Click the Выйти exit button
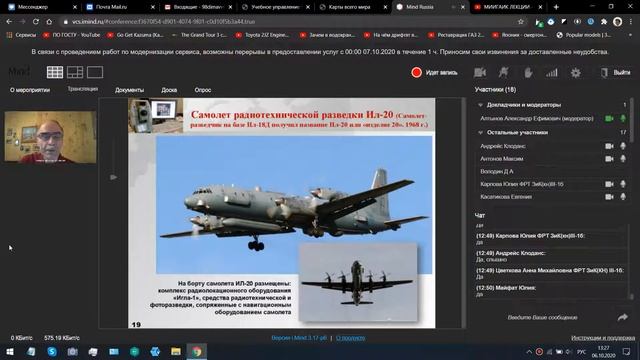The height and width of the screenshot is (360, 640). pos(616,73)
